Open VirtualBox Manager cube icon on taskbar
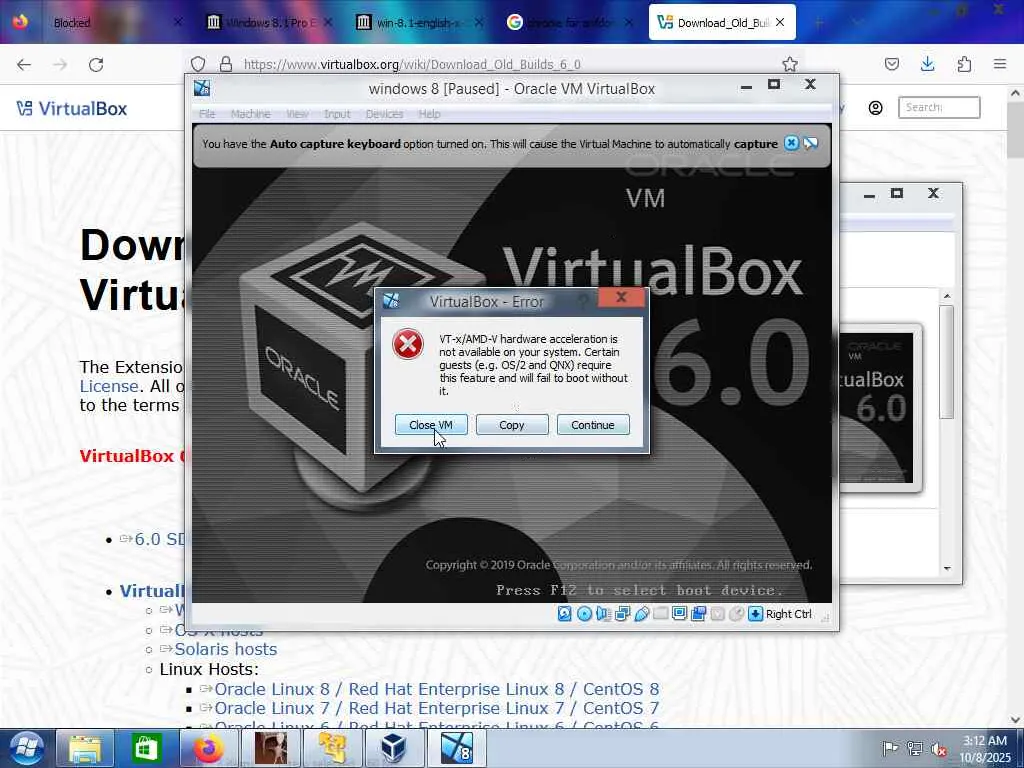 coord(393,748)
